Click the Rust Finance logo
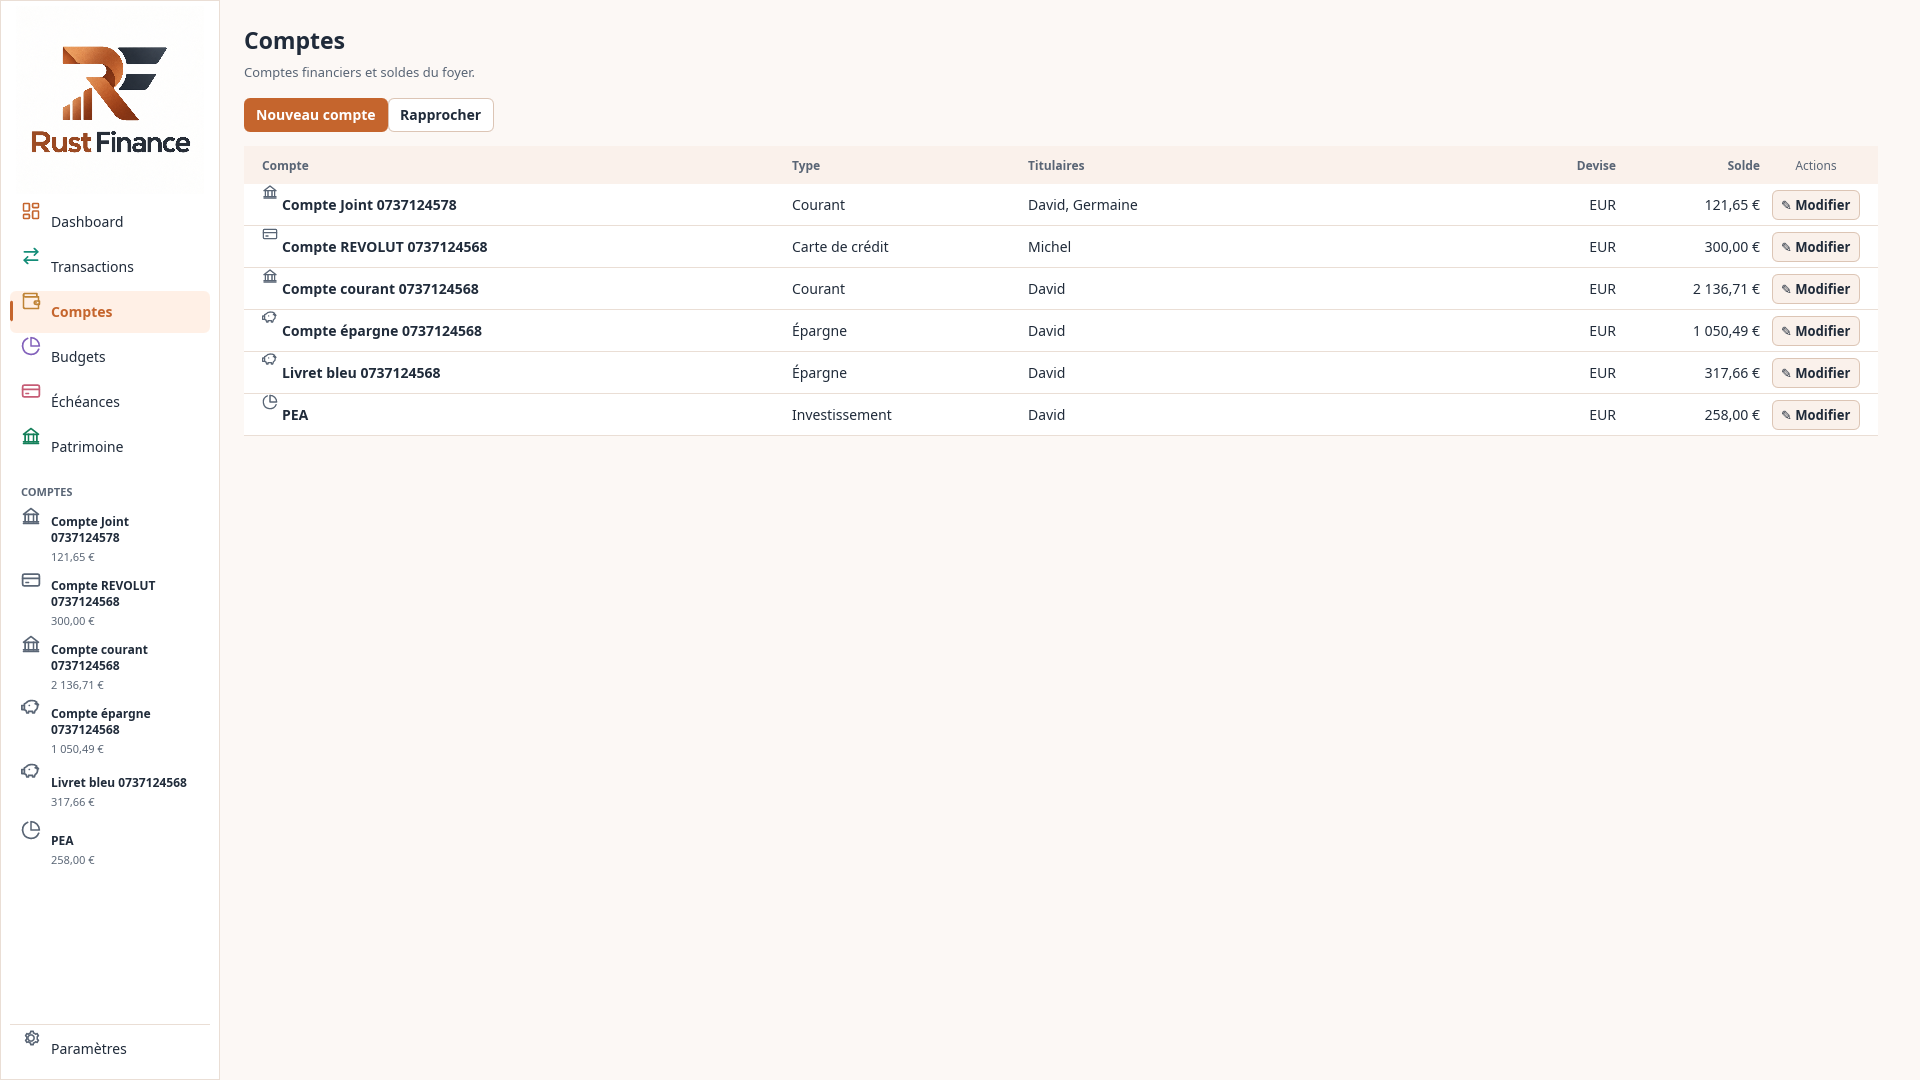Image resolution: width=1920 pixels, height=1080 pixels. pyautogui.click(x=110, y=100)
